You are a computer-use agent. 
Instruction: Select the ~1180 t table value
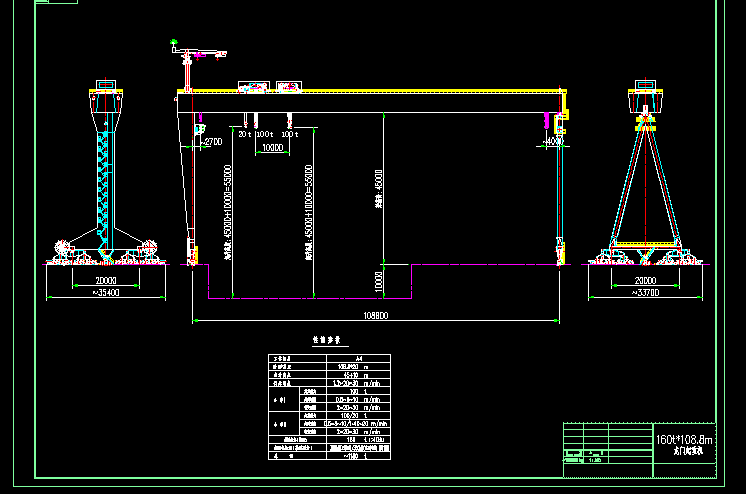[354, 456]
